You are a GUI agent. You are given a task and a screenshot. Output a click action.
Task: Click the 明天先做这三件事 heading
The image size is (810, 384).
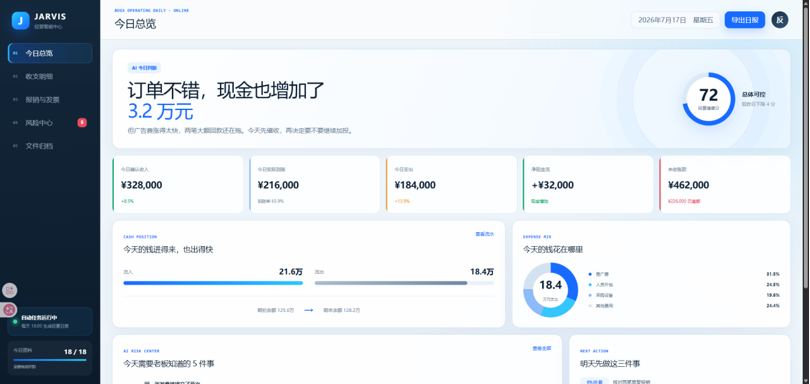610,364
